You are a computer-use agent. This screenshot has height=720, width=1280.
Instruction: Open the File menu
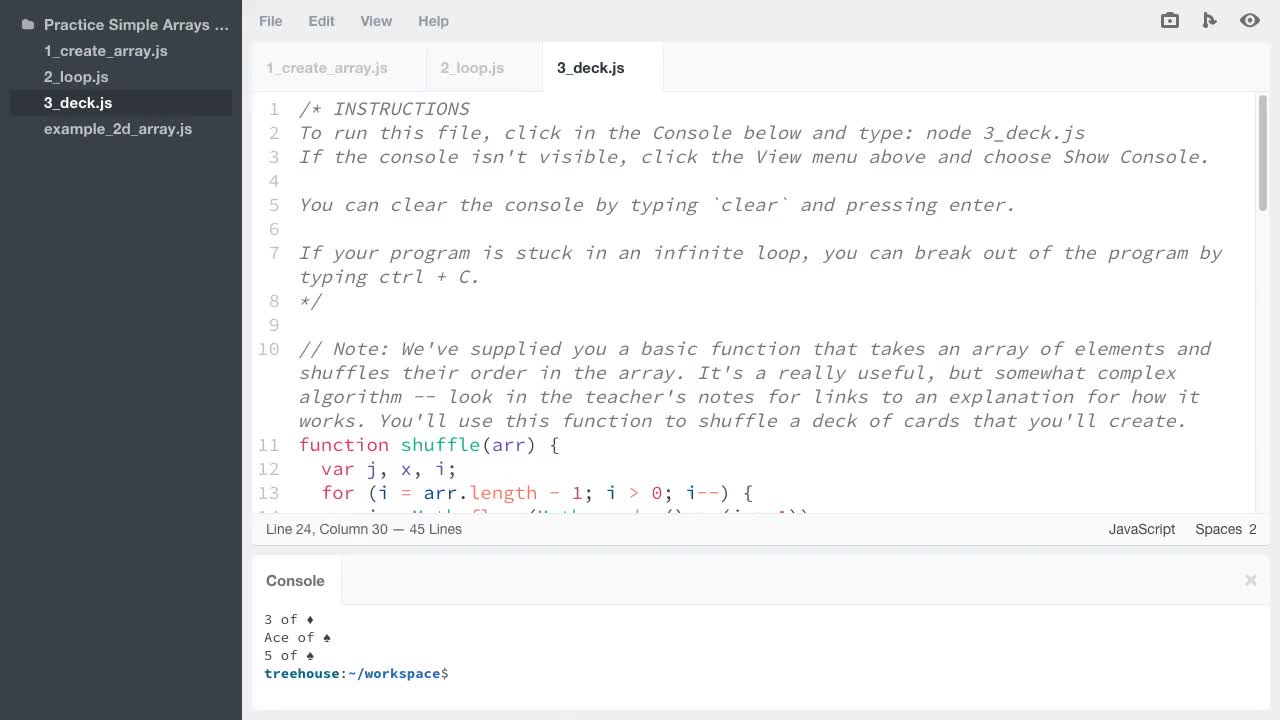tap(270, 21)
